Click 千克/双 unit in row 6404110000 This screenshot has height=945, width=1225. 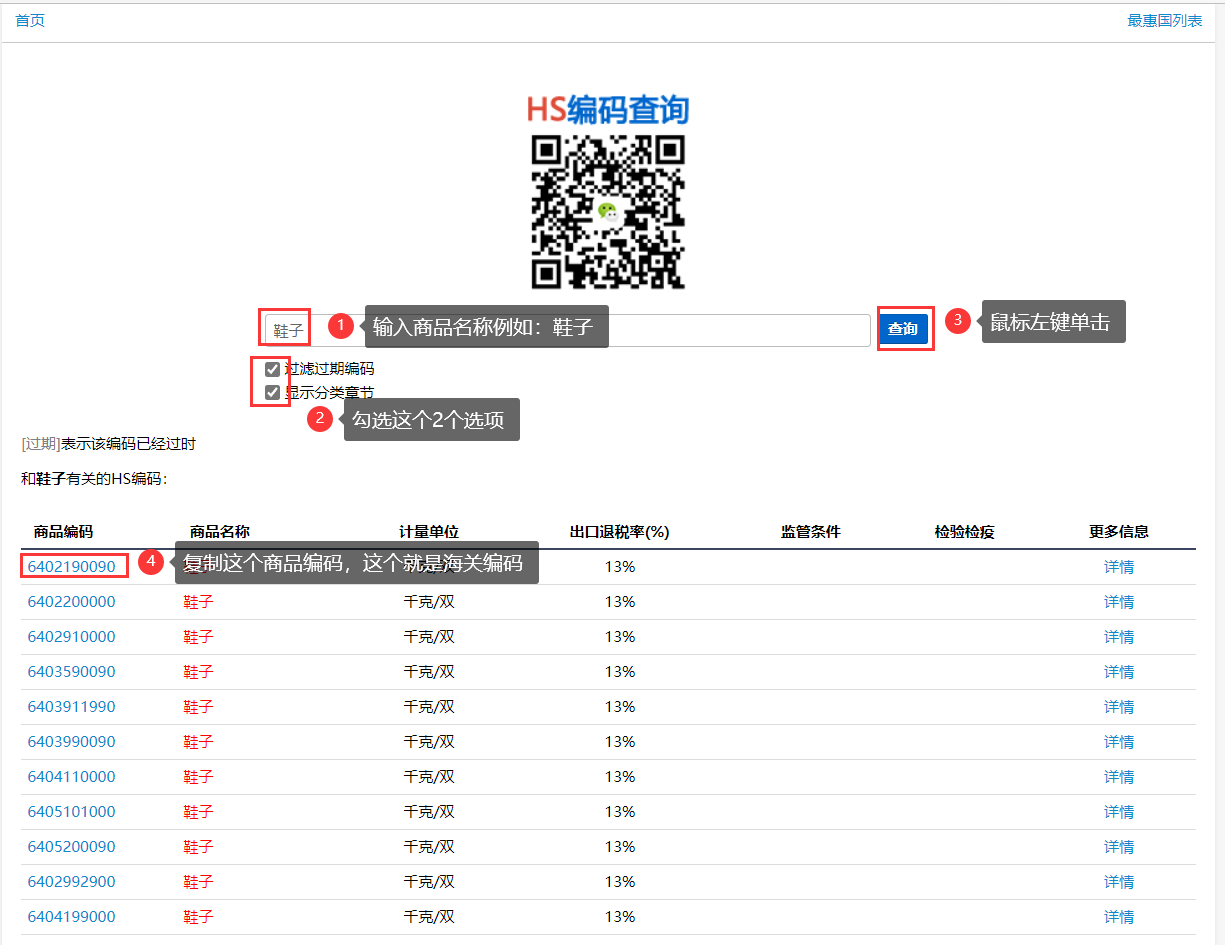[429, 777]
